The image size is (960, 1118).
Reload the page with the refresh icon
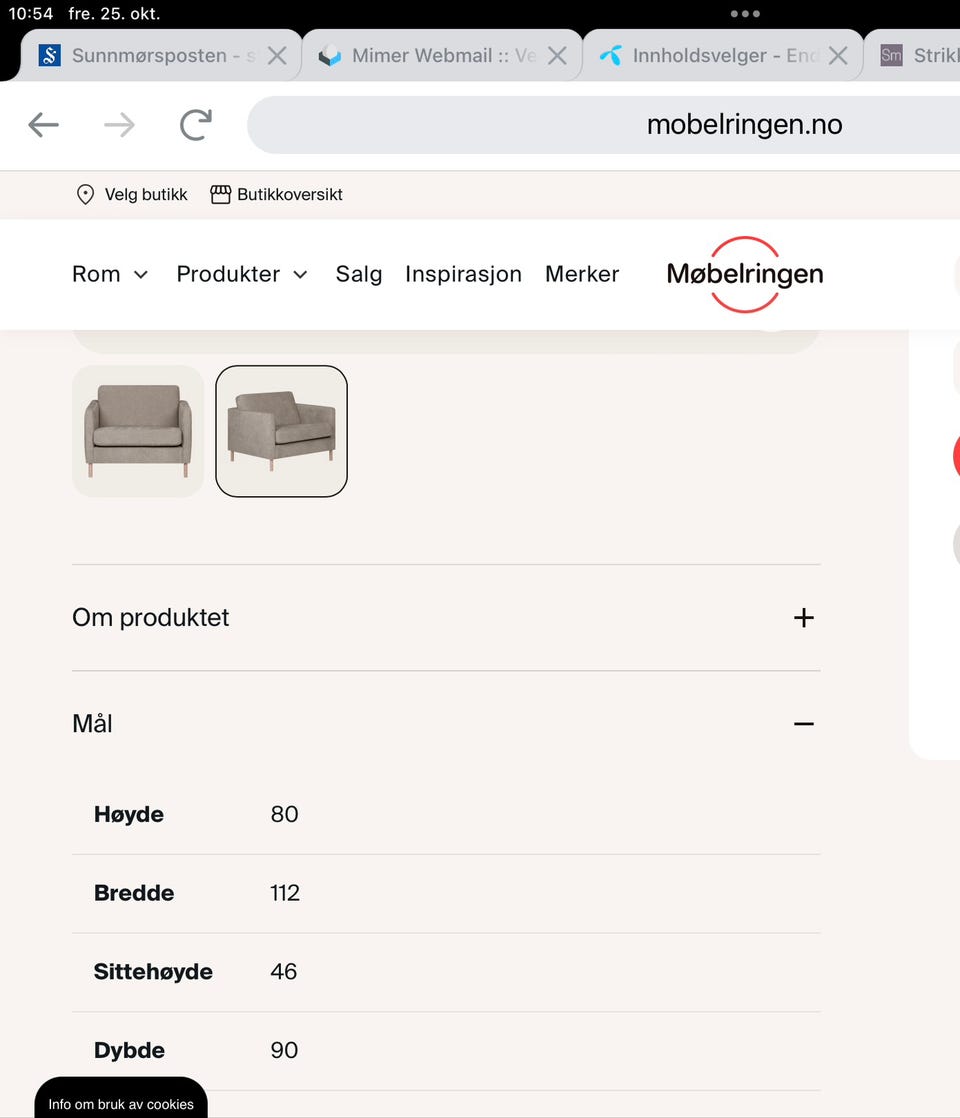tap(195, 125)
